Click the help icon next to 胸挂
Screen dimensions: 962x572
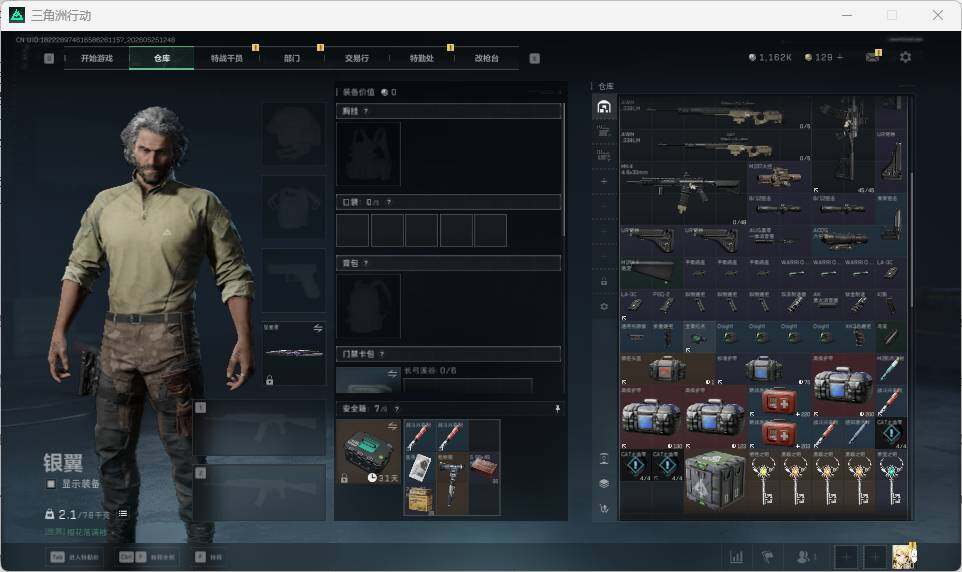coord(366,111)
